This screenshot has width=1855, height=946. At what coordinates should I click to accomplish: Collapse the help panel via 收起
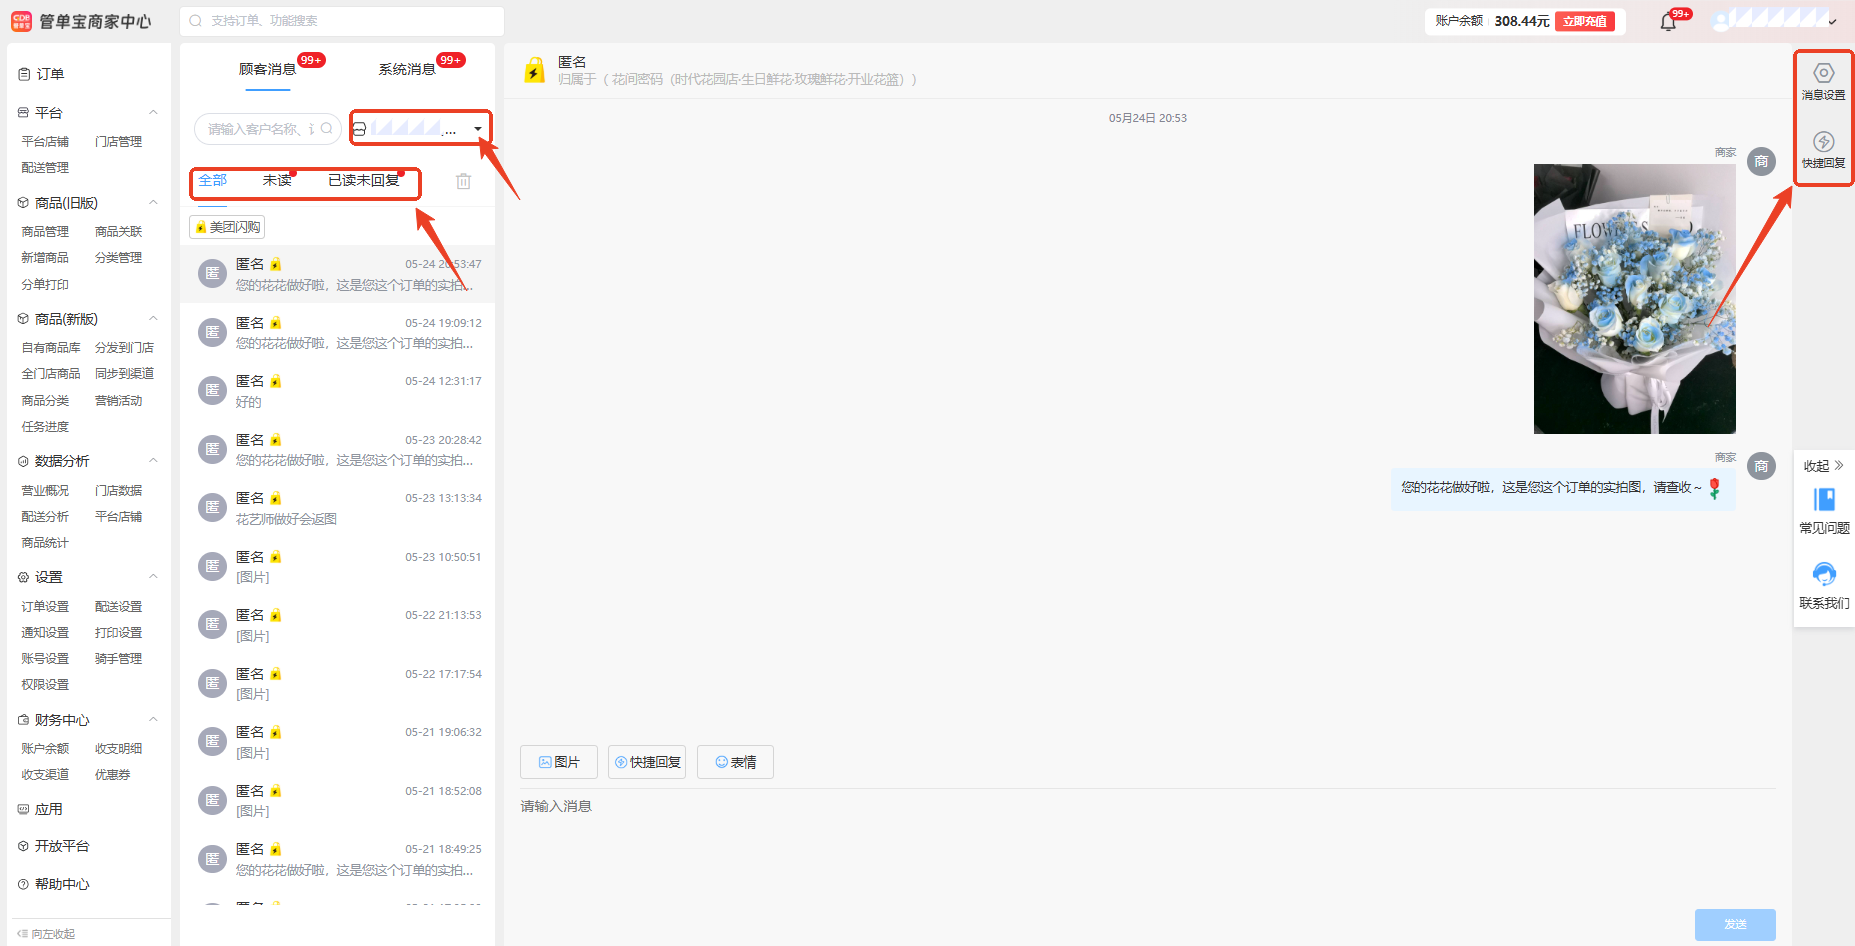click(1823, 466)
